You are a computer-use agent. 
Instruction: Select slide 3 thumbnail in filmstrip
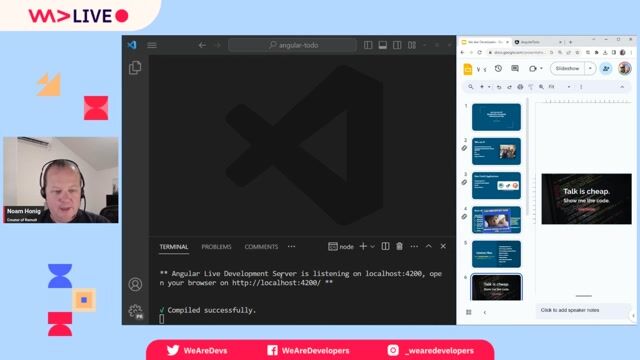click(496, 186)
